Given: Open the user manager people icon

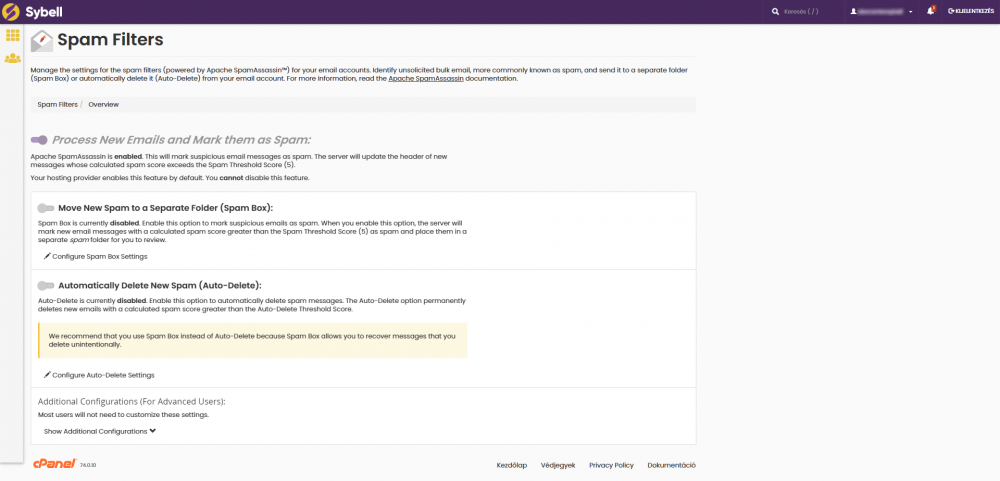Looking at the screenshot, I should [x=12, y=58].
